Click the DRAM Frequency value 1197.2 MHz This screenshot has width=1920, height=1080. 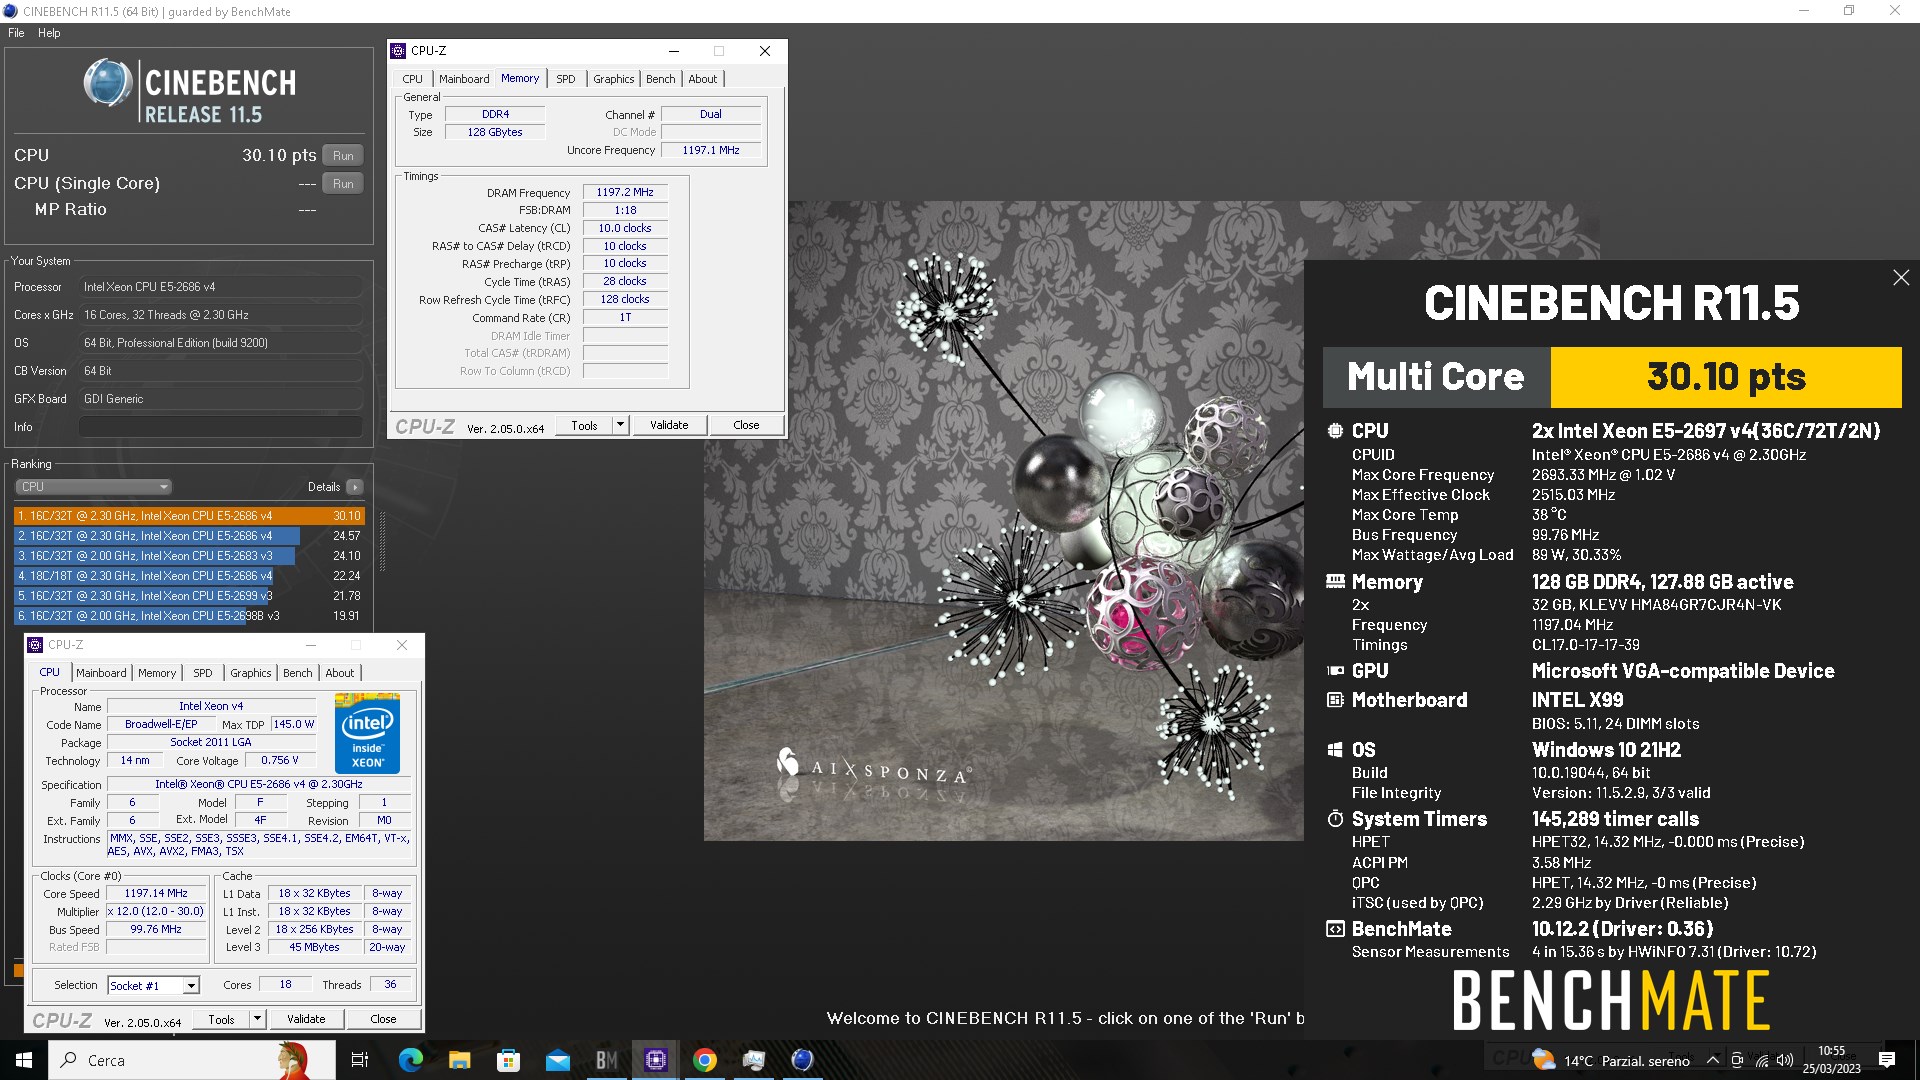pyautogui.click(x=625, y=192)
